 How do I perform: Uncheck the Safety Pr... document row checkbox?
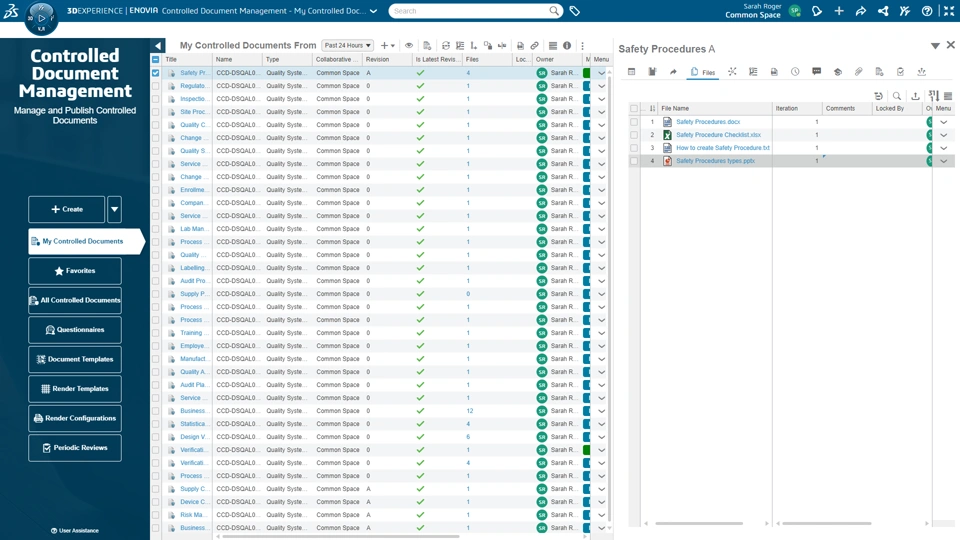[156, 73]
